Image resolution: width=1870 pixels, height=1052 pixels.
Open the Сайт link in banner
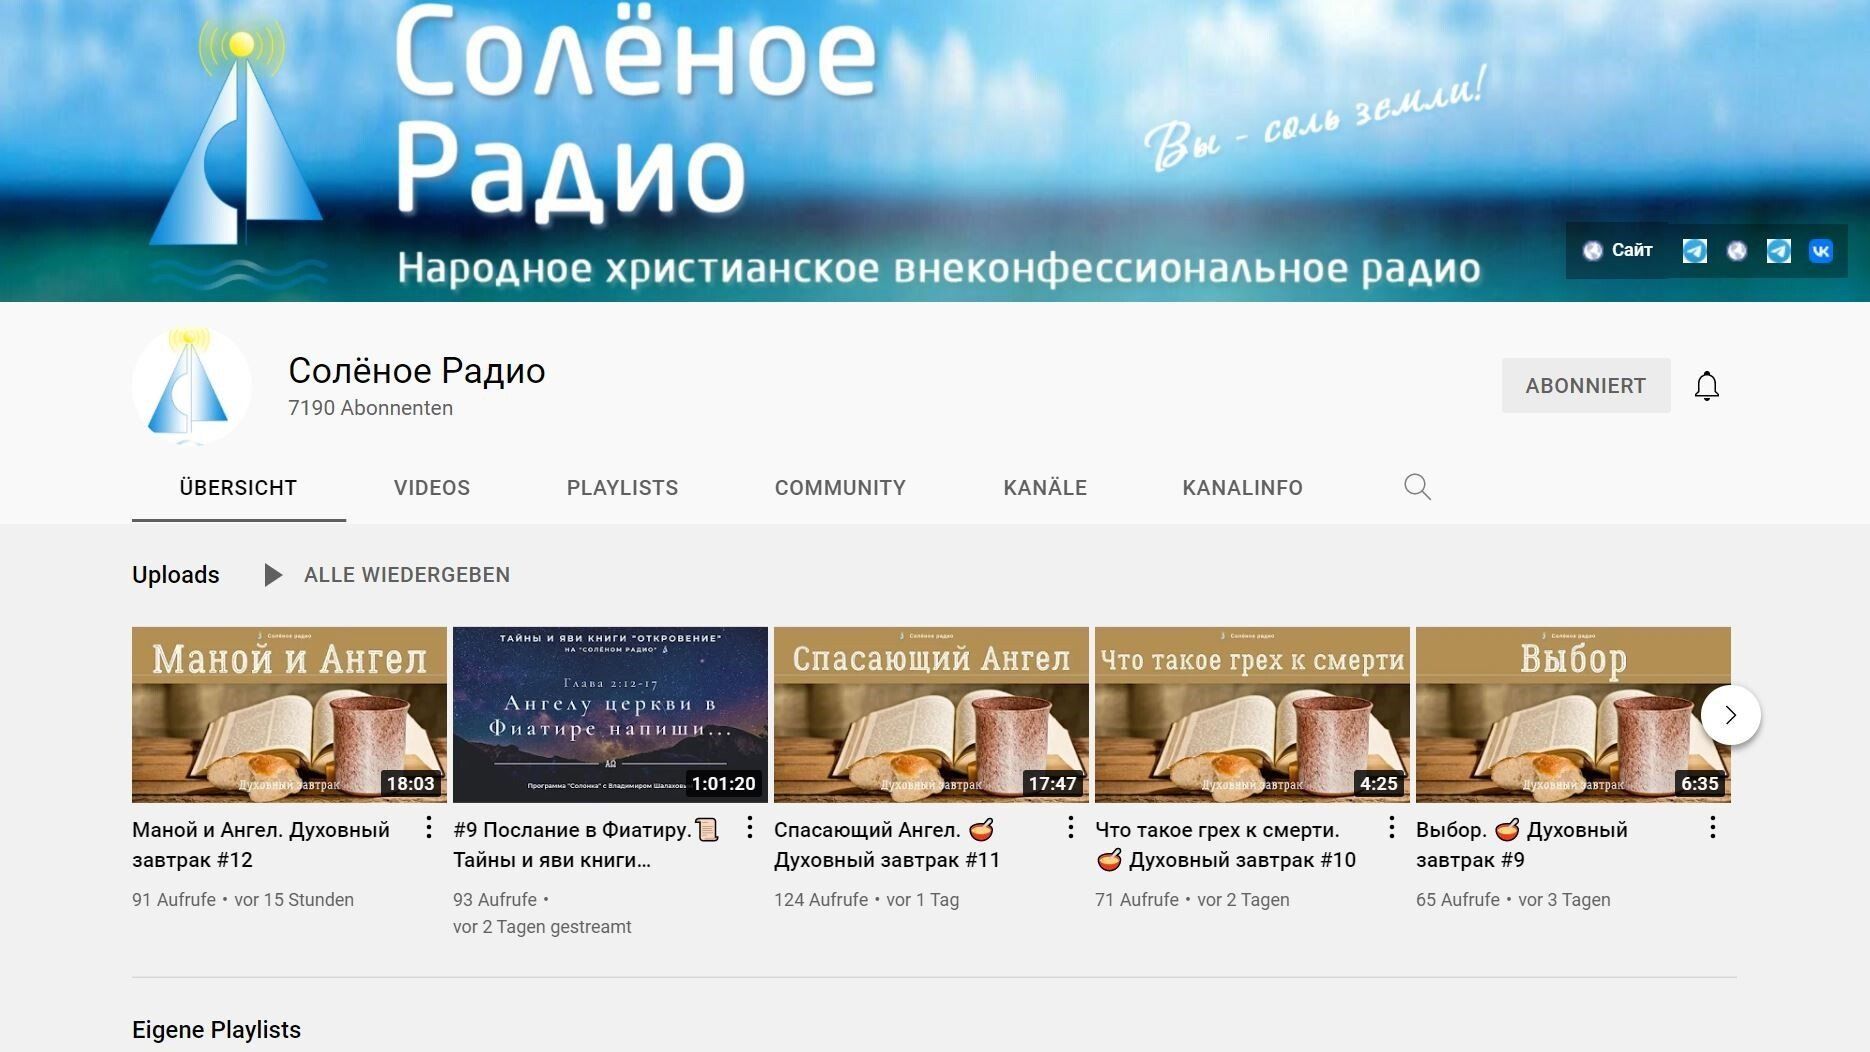(1617, 250)
